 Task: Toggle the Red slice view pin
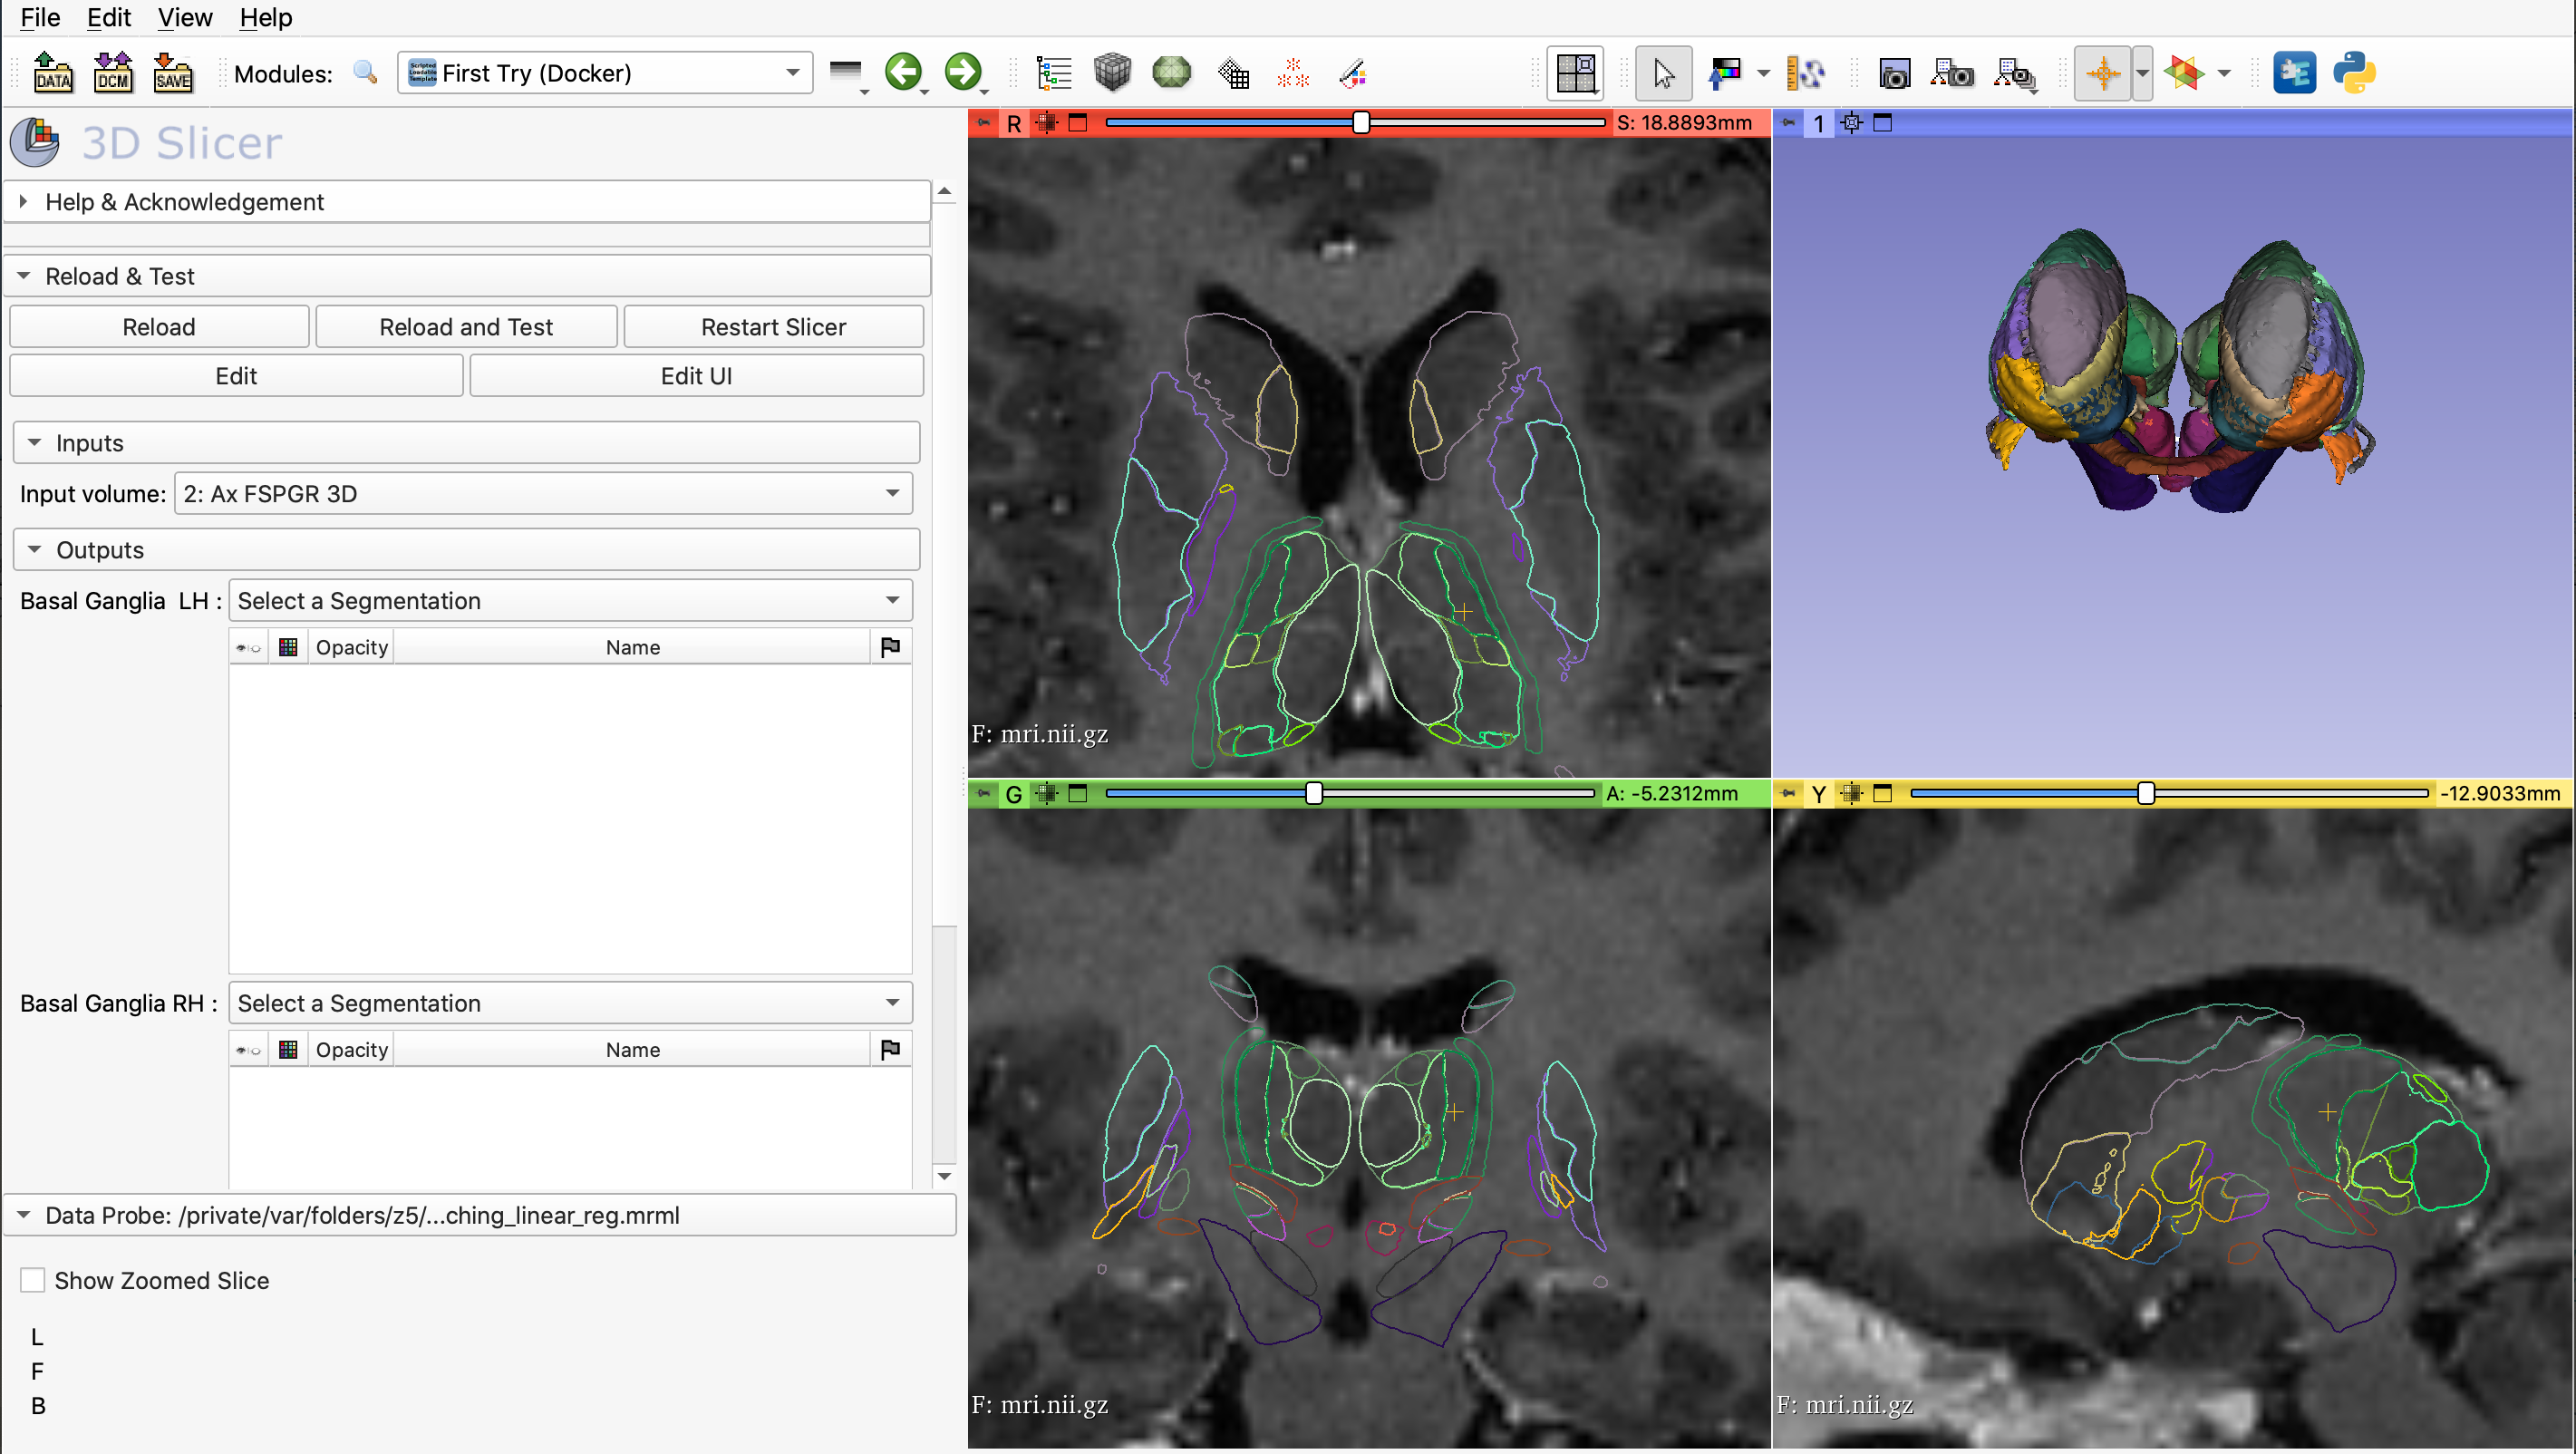click(x=984, y=122)
